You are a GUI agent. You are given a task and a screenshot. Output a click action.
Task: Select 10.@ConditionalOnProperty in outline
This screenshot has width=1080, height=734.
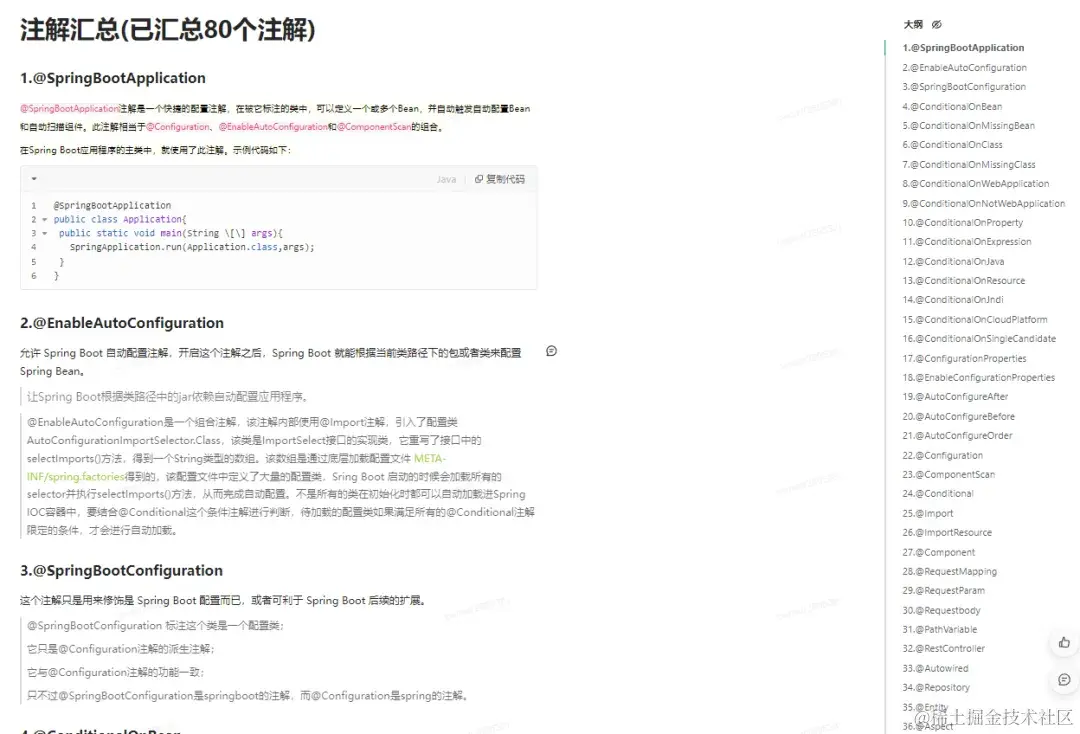(962, 222)
